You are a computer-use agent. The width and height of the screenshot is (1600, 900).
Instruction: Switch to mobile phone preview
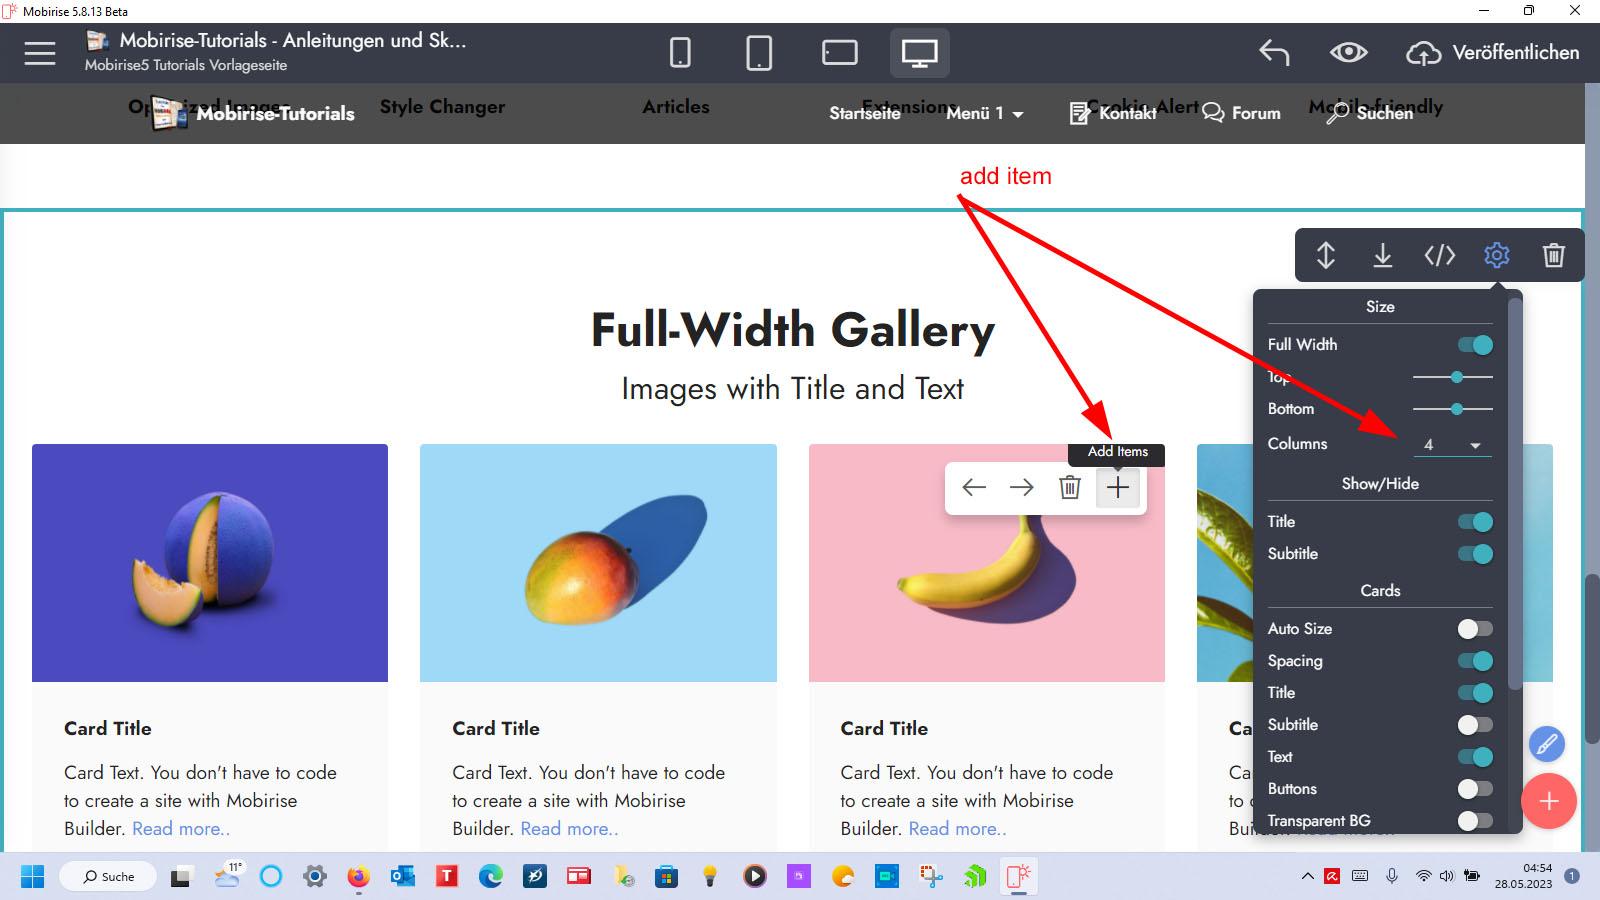[x=680, y=53]
